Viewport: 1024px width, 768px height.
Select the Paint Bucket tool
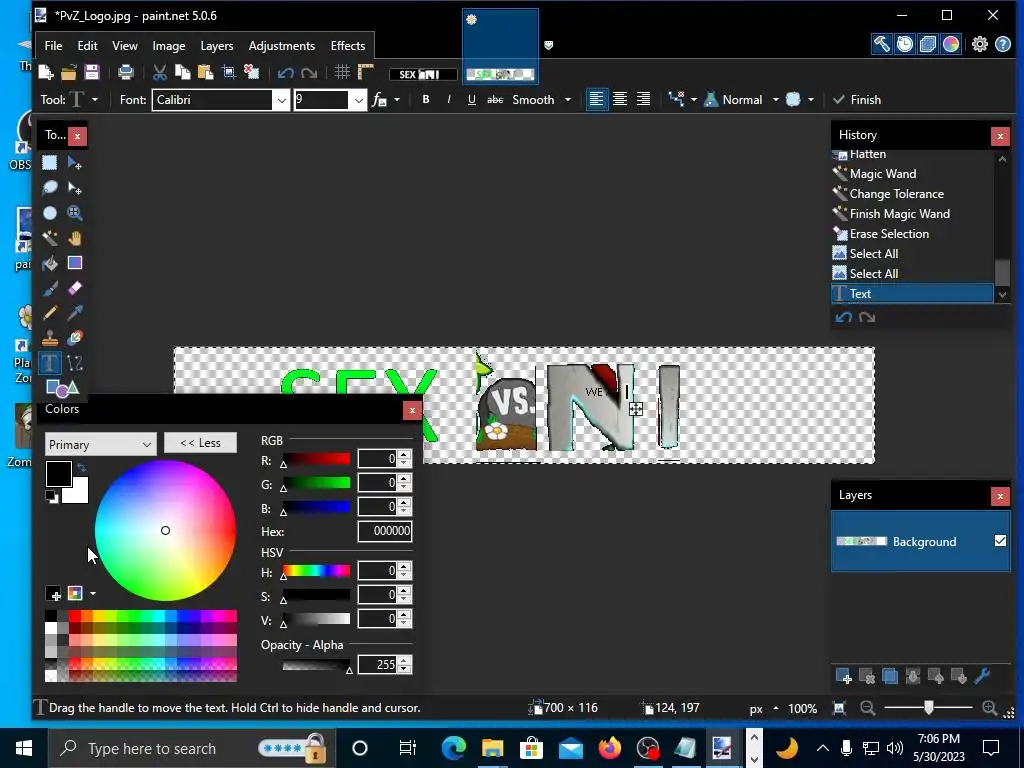coord(50,263)
